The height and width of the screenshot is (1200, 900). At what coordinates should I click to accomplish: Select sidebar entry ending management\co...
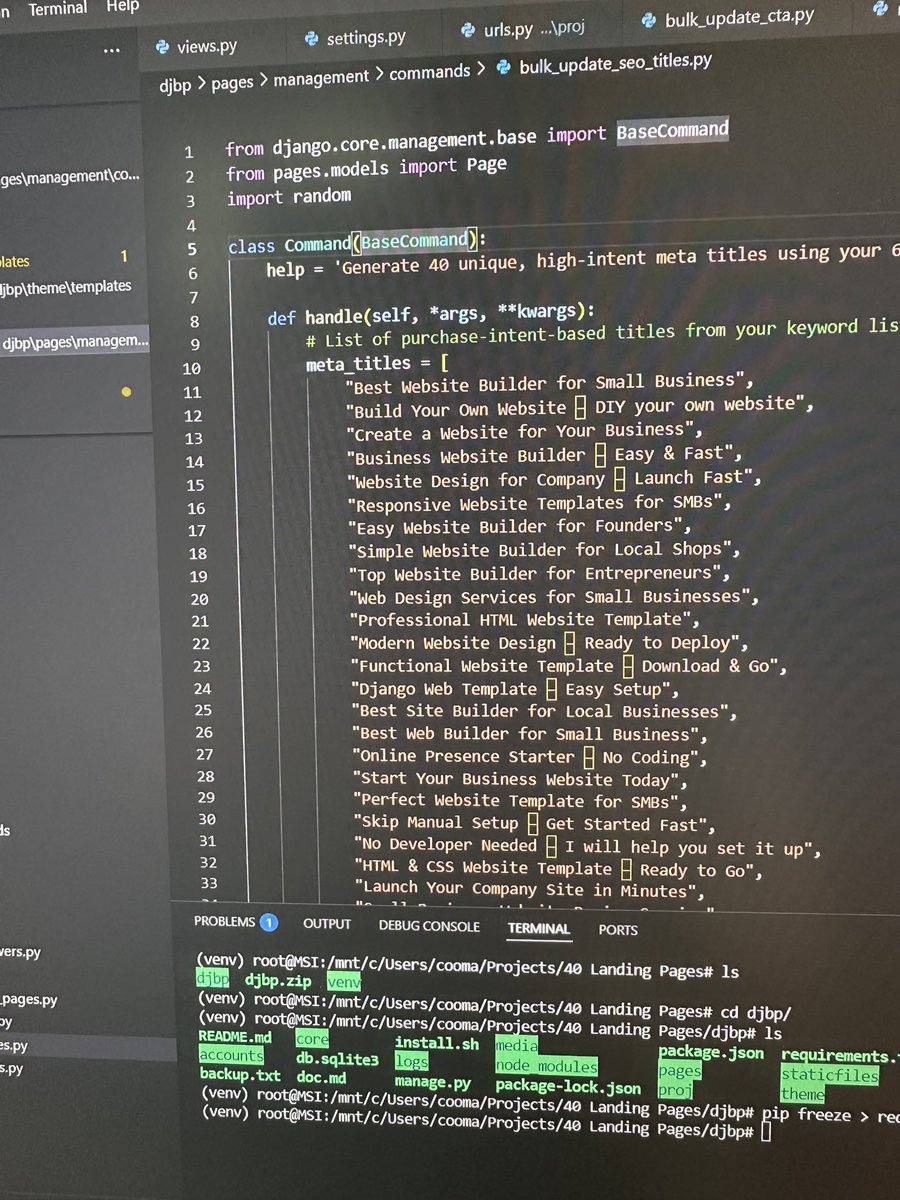(70, 177)
